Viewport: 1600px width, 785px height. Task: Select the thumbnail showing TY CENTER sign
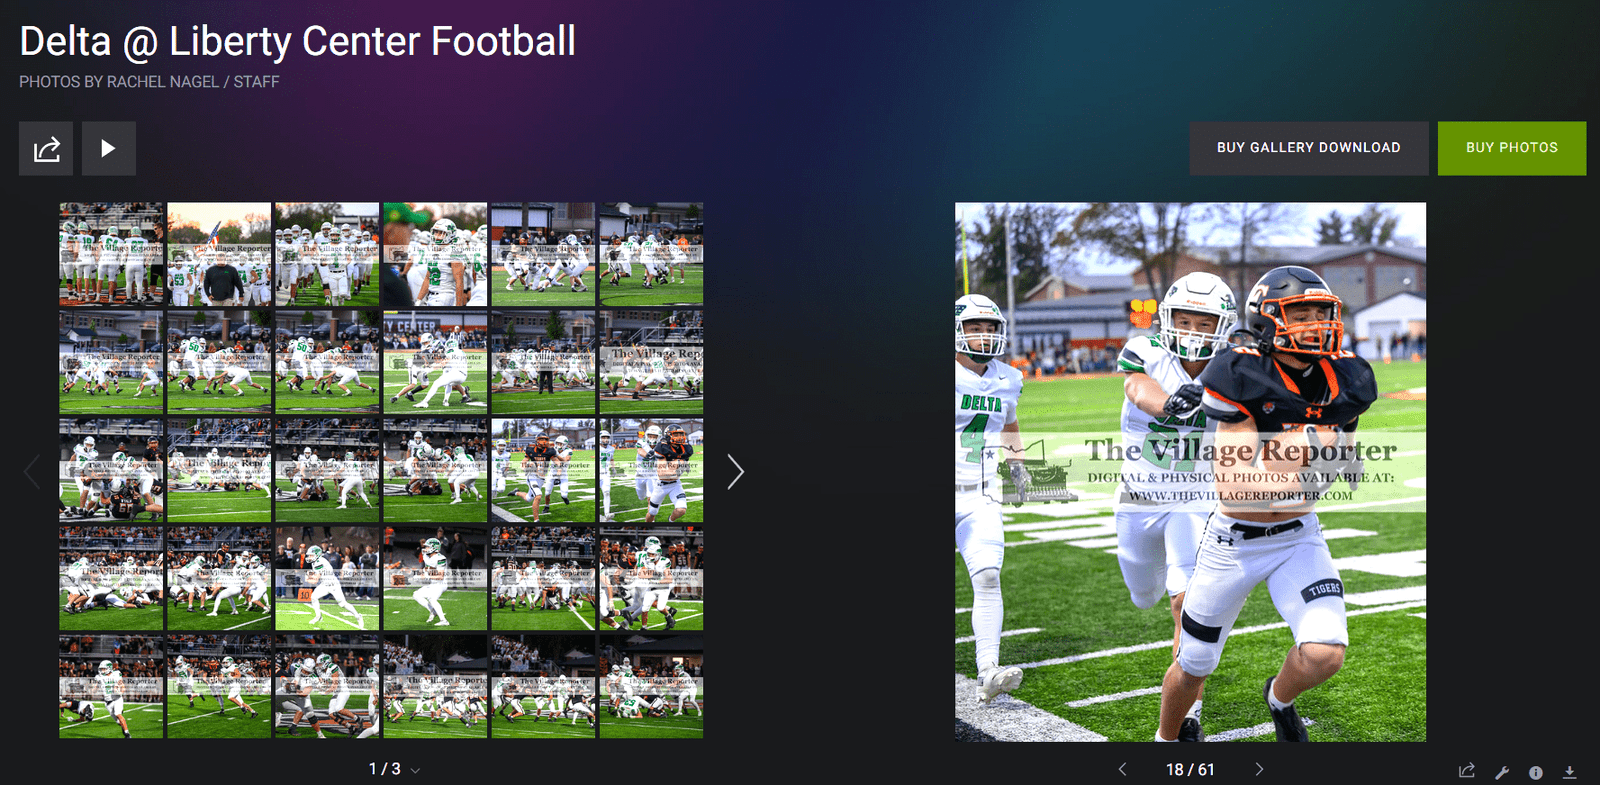pyautogui.click(x=435, y=362)
